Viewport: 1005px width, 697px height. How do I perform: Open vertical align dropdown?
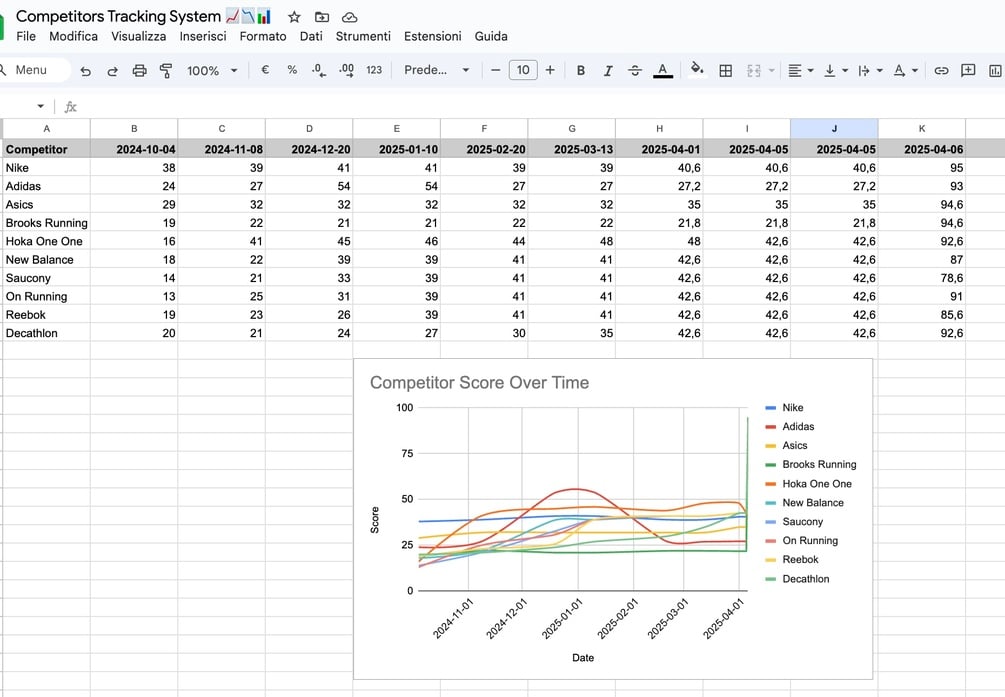coord(836,71)
